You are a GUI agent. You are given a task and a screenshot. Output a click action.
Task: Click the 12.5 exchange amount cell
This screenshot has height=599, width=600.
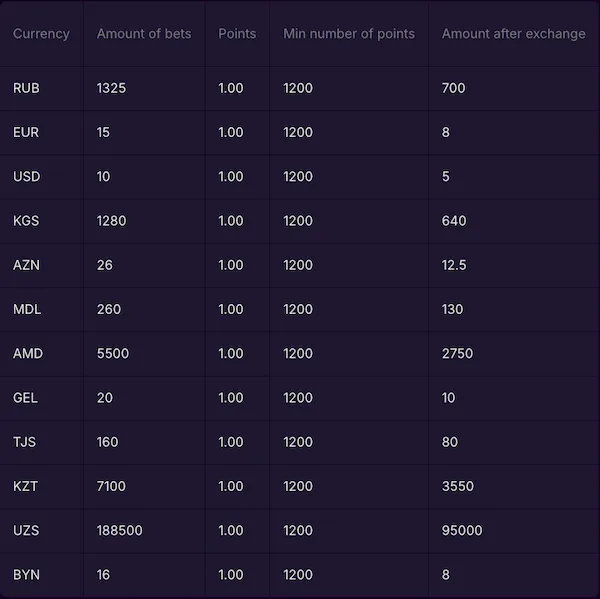(454, 265)
